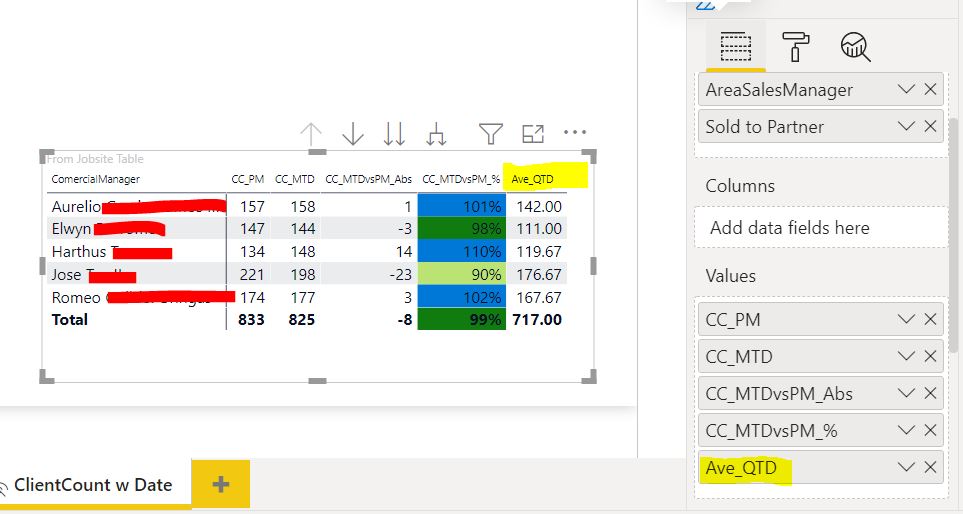Remove CC_MTDvsPM_Abs from Values

point(930,393)
